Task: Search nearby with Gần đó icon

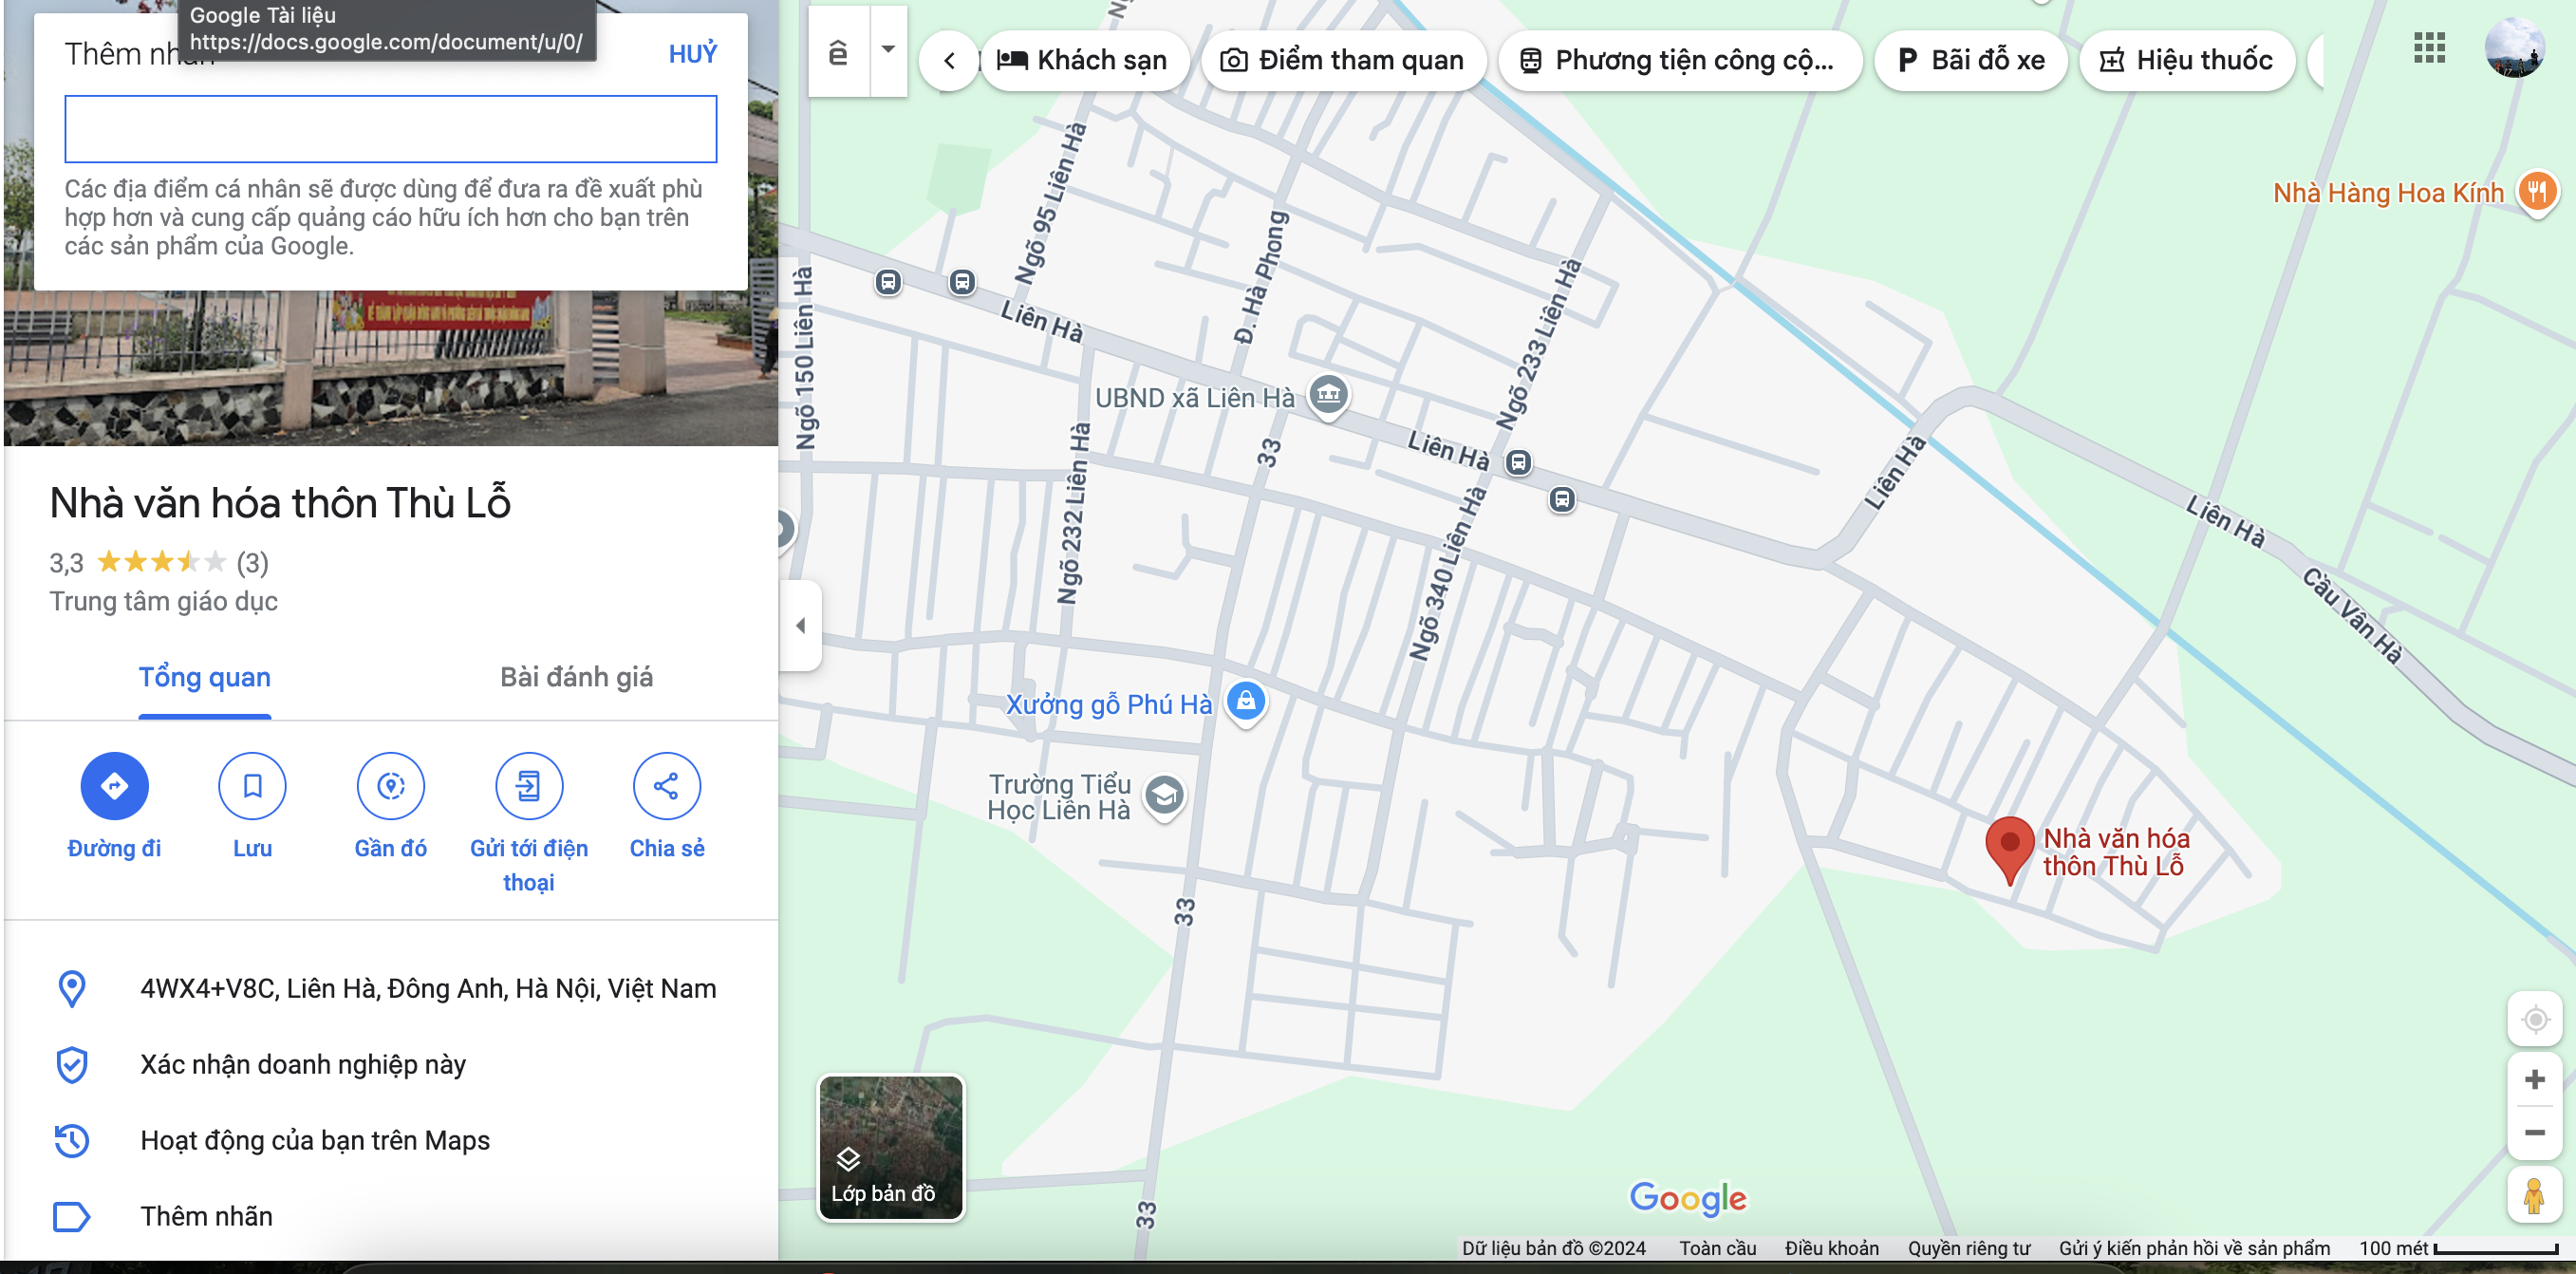Action: [x=390, y=786]
